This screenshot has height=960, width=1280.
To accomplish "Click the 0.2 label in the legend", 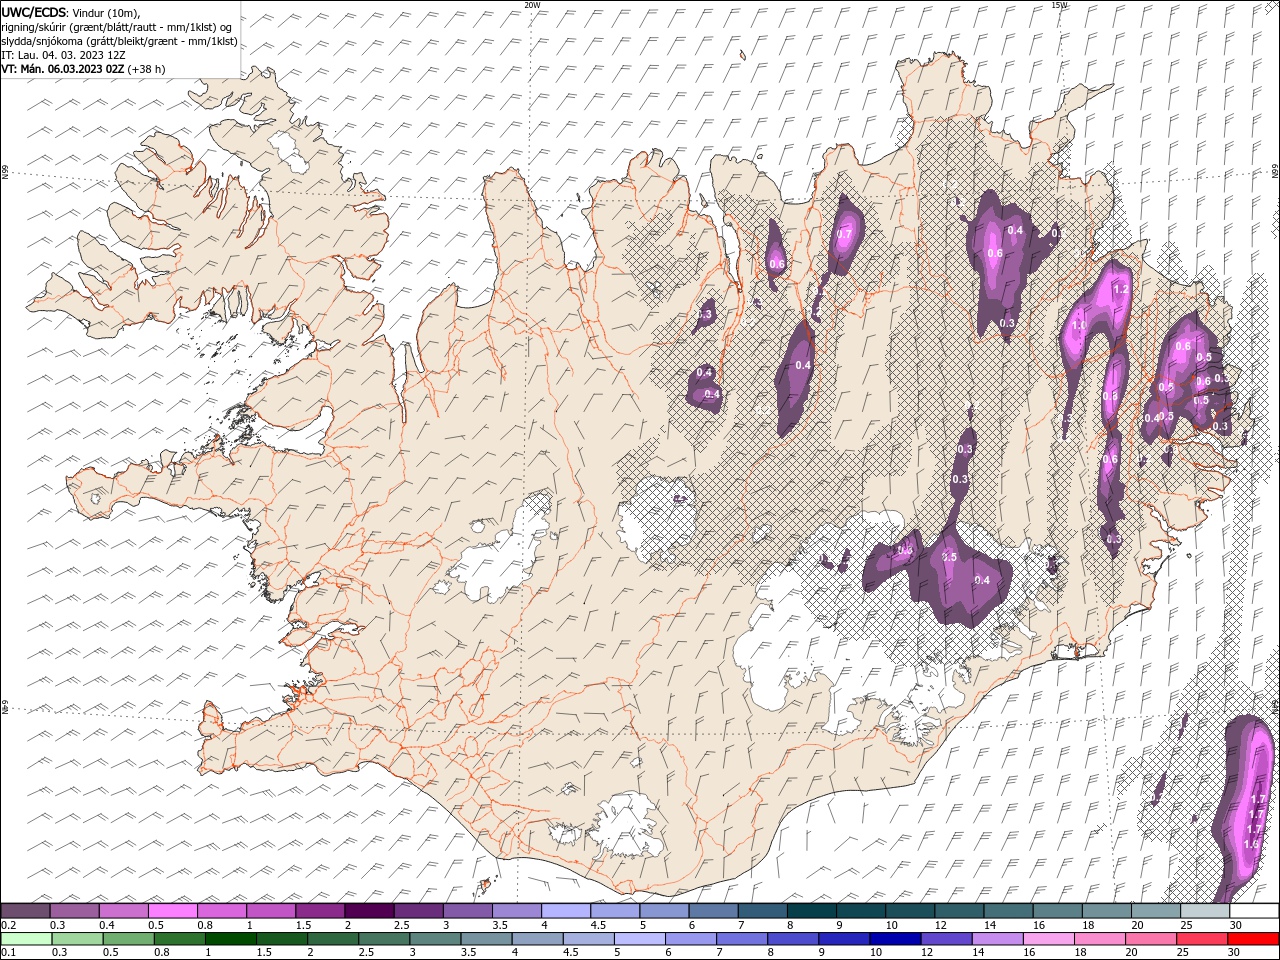I will 8,925.
